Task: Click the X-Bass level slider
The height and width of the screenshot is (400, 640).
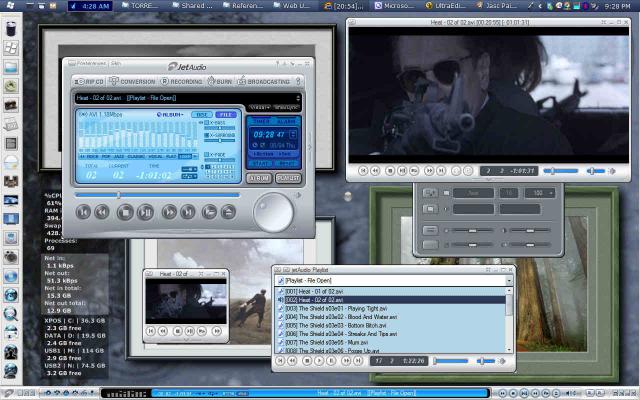Action: pos(220,128)
